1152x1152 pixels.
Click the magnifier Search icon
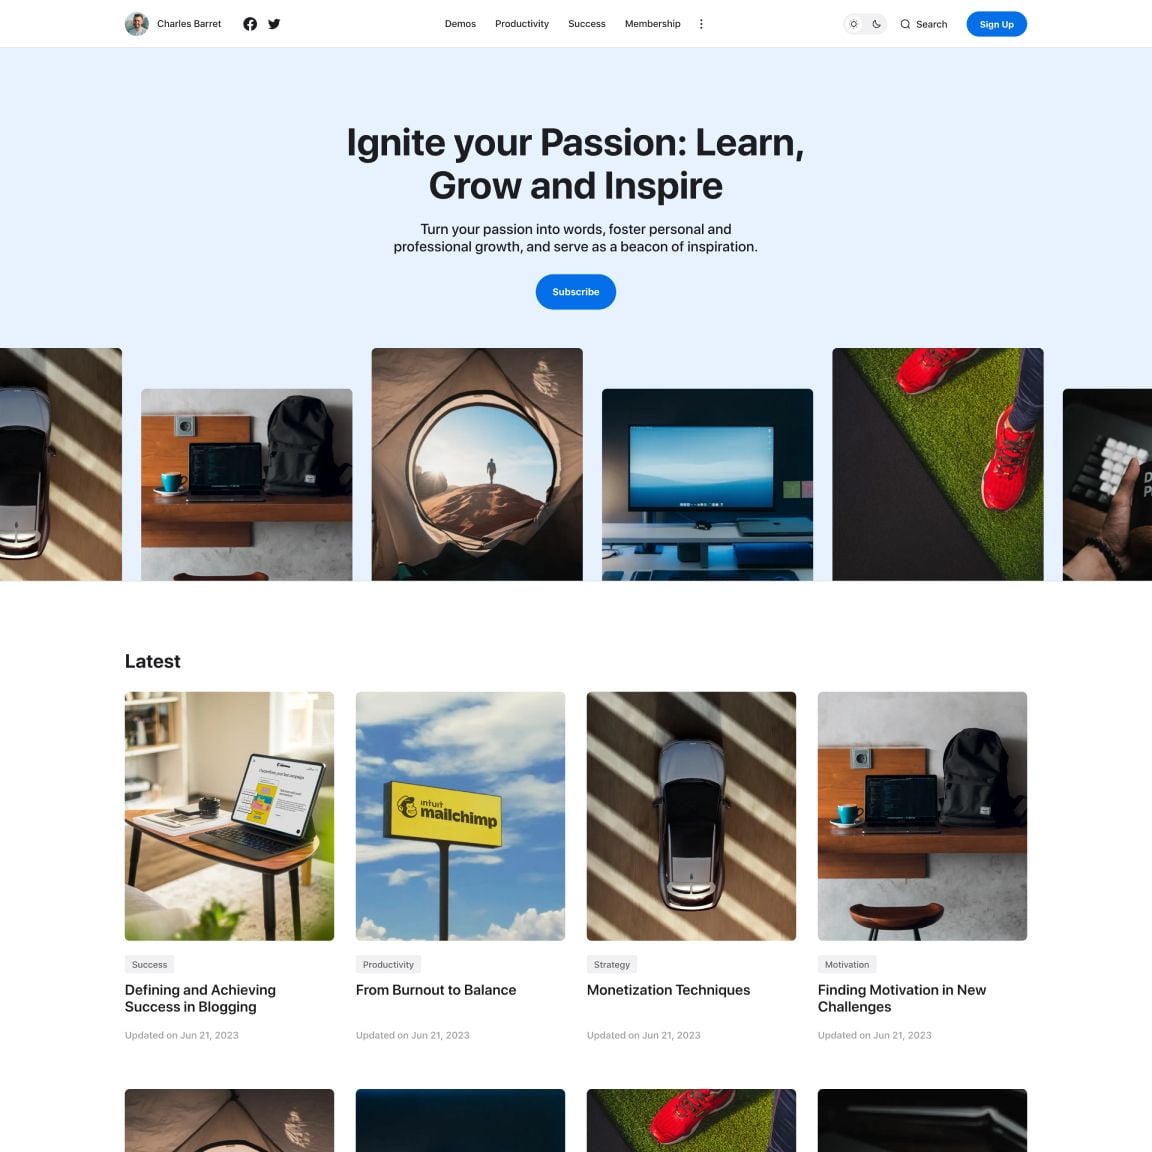905,24
